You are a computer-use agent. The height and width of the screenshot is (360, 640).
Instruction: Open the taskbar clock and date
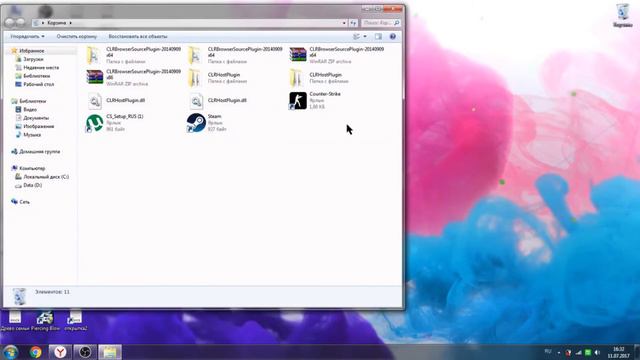point(619,352)
